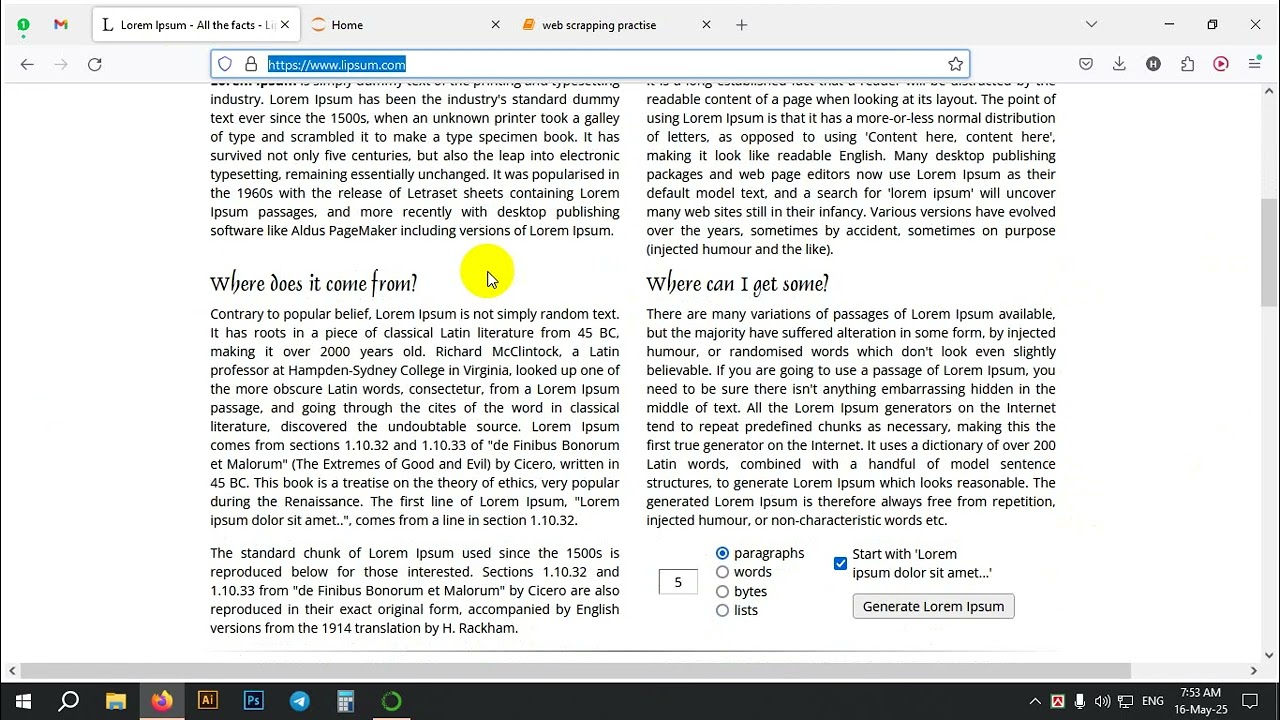The width and height of the screenshot is (1280, 720).
Task: Open Calculator from taskbar
Action: [345, 701]
